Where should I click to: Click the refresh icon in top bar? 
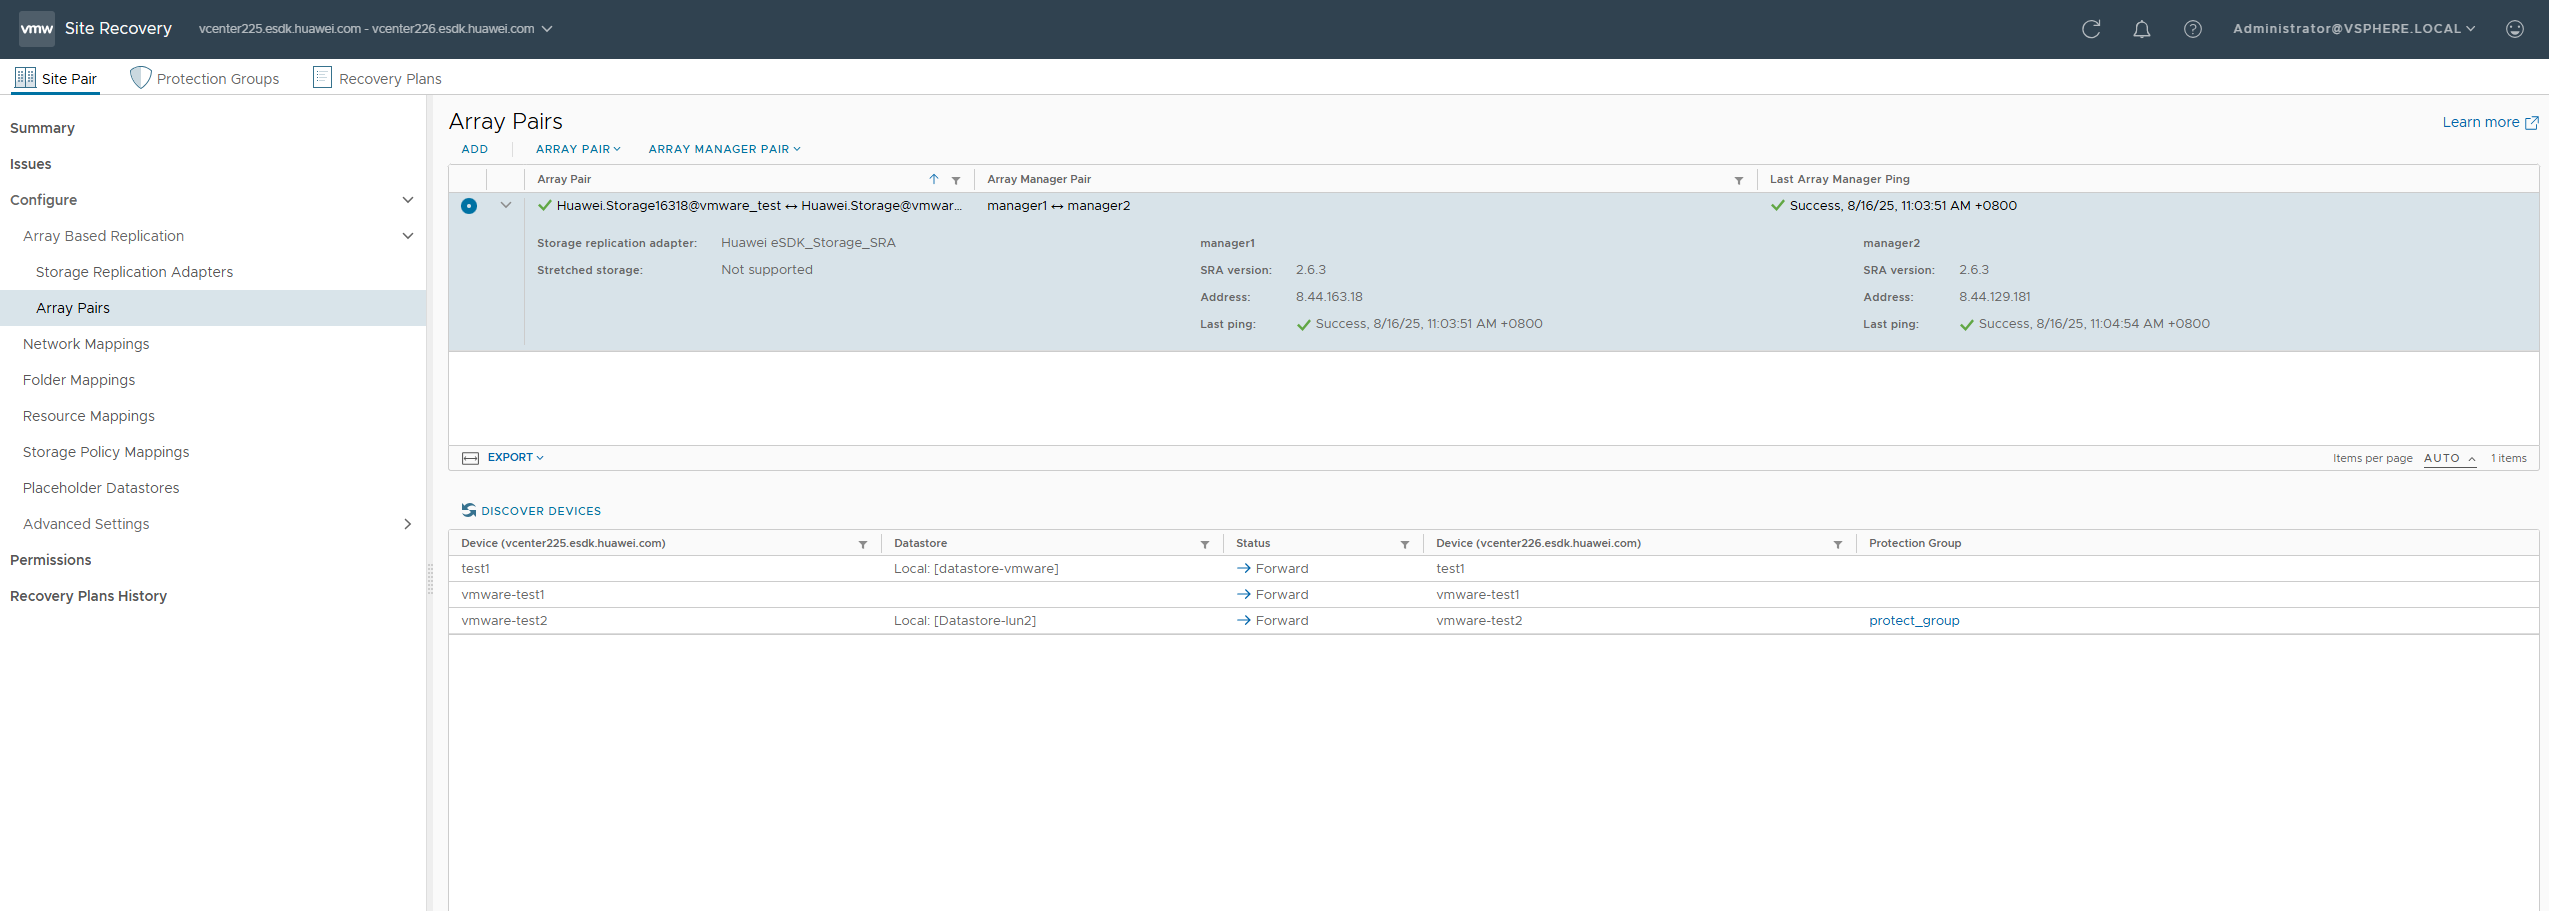[2090, 29]
